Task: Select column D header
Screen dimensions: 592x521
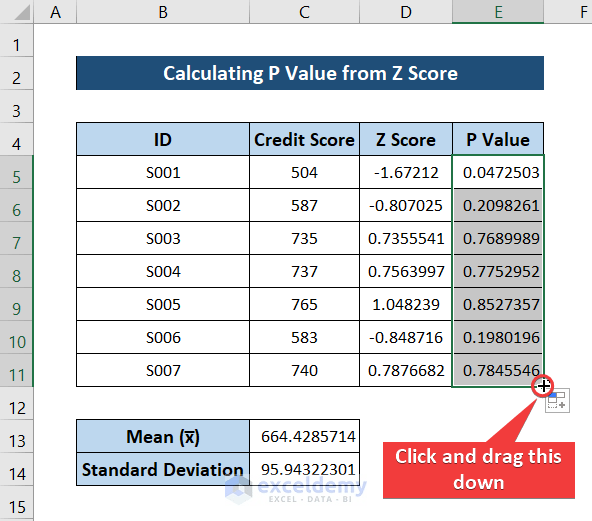Action: pos(406,12)
